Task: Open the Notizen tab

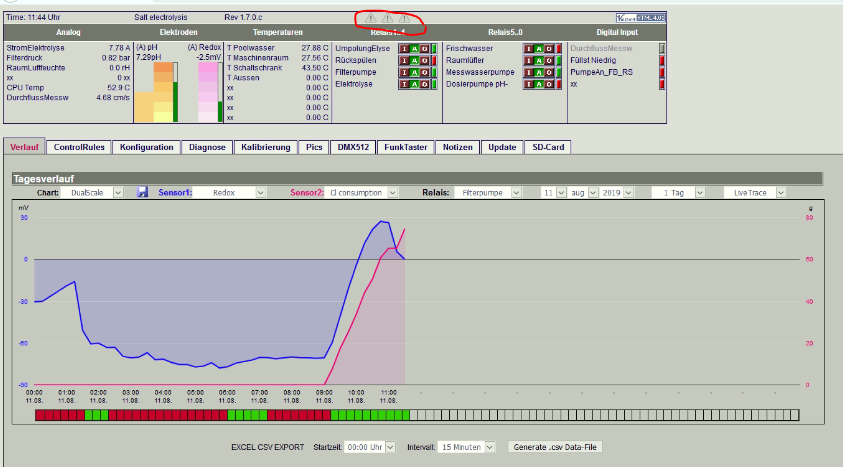Action: click(458, 147)
